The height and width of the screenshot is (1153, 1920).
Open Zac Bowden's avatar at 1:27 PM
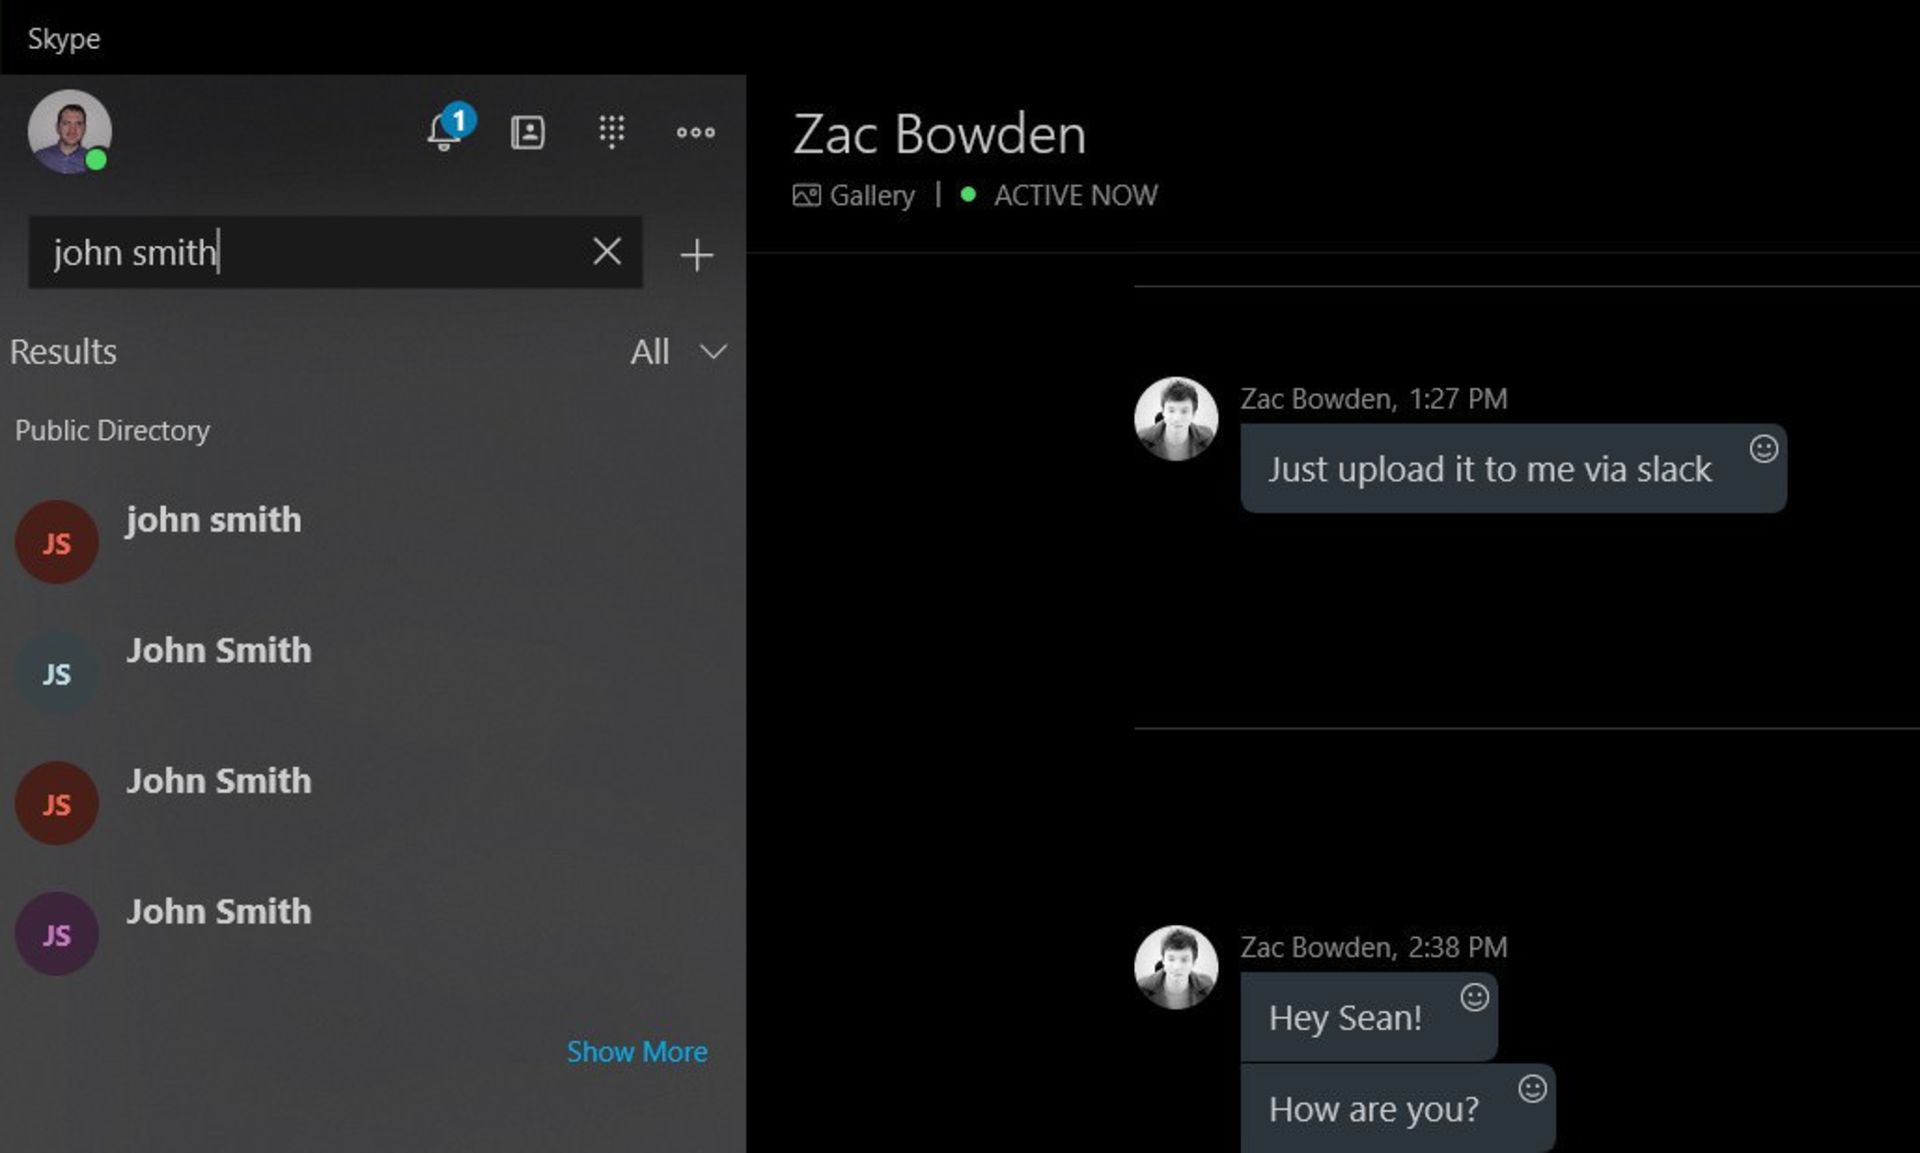[1176, 418]
